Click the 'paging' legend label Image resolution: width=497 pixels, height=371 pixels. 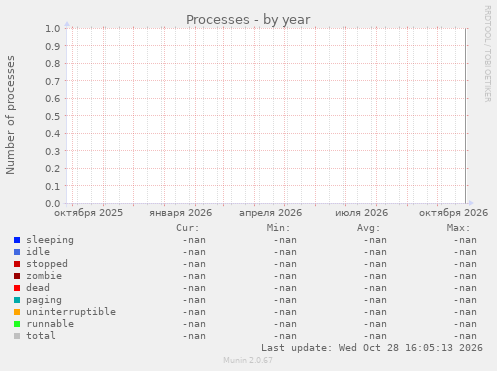point(44,300)
